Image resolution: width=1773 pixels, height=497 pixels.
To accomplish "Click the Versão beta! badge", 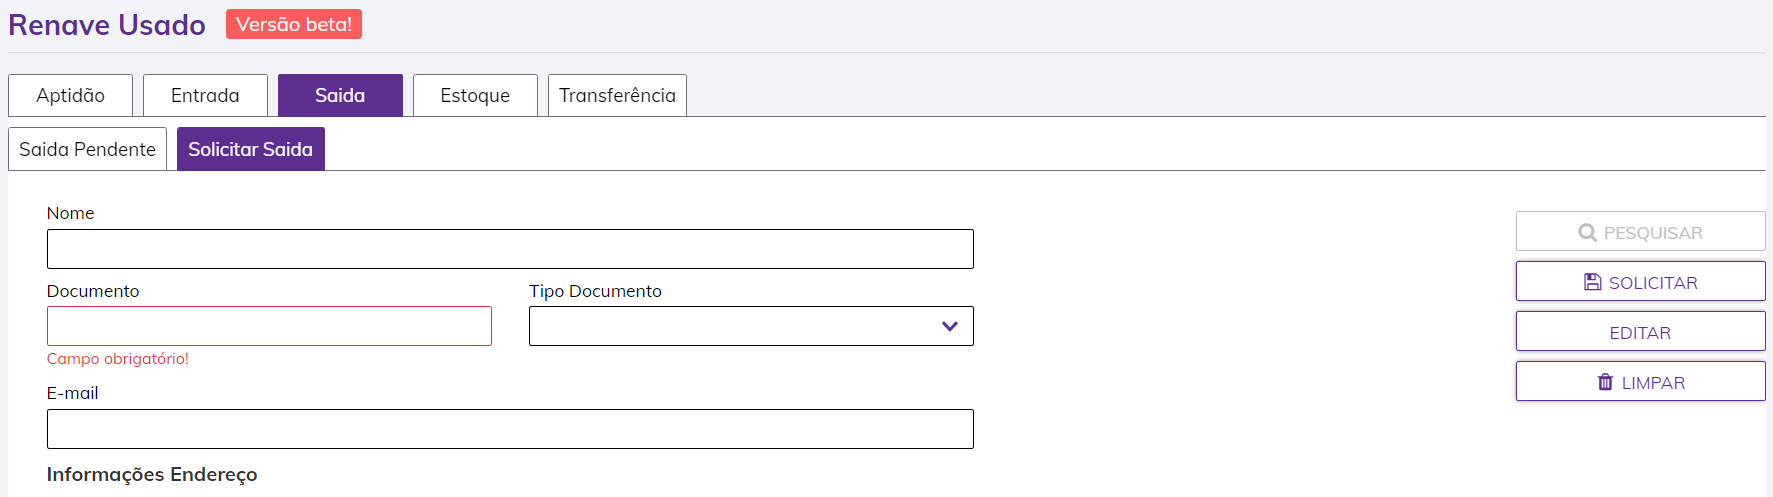I will pyautogui.click(x=294, y=24).
